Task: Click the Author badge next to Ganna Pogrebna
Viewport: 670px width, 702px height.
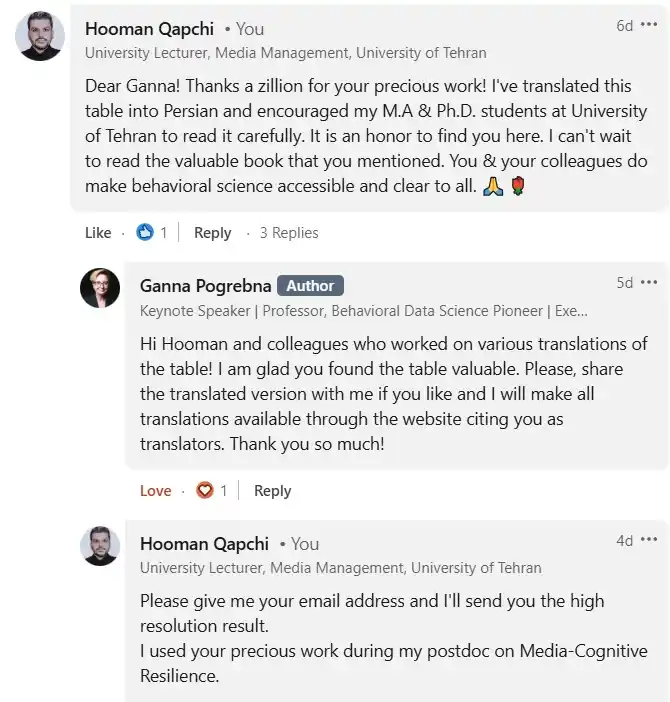Action: (310, 286)
